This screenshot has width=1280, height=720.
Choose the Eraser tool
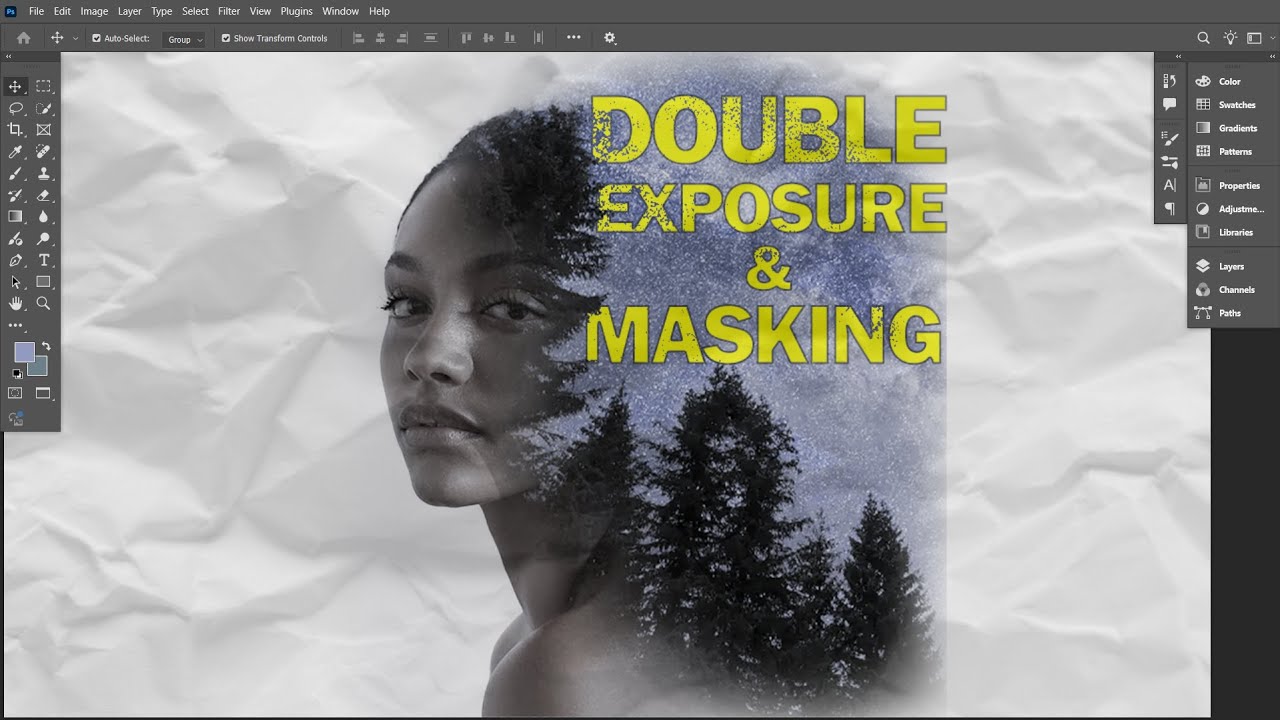click(x=44, y=196)
